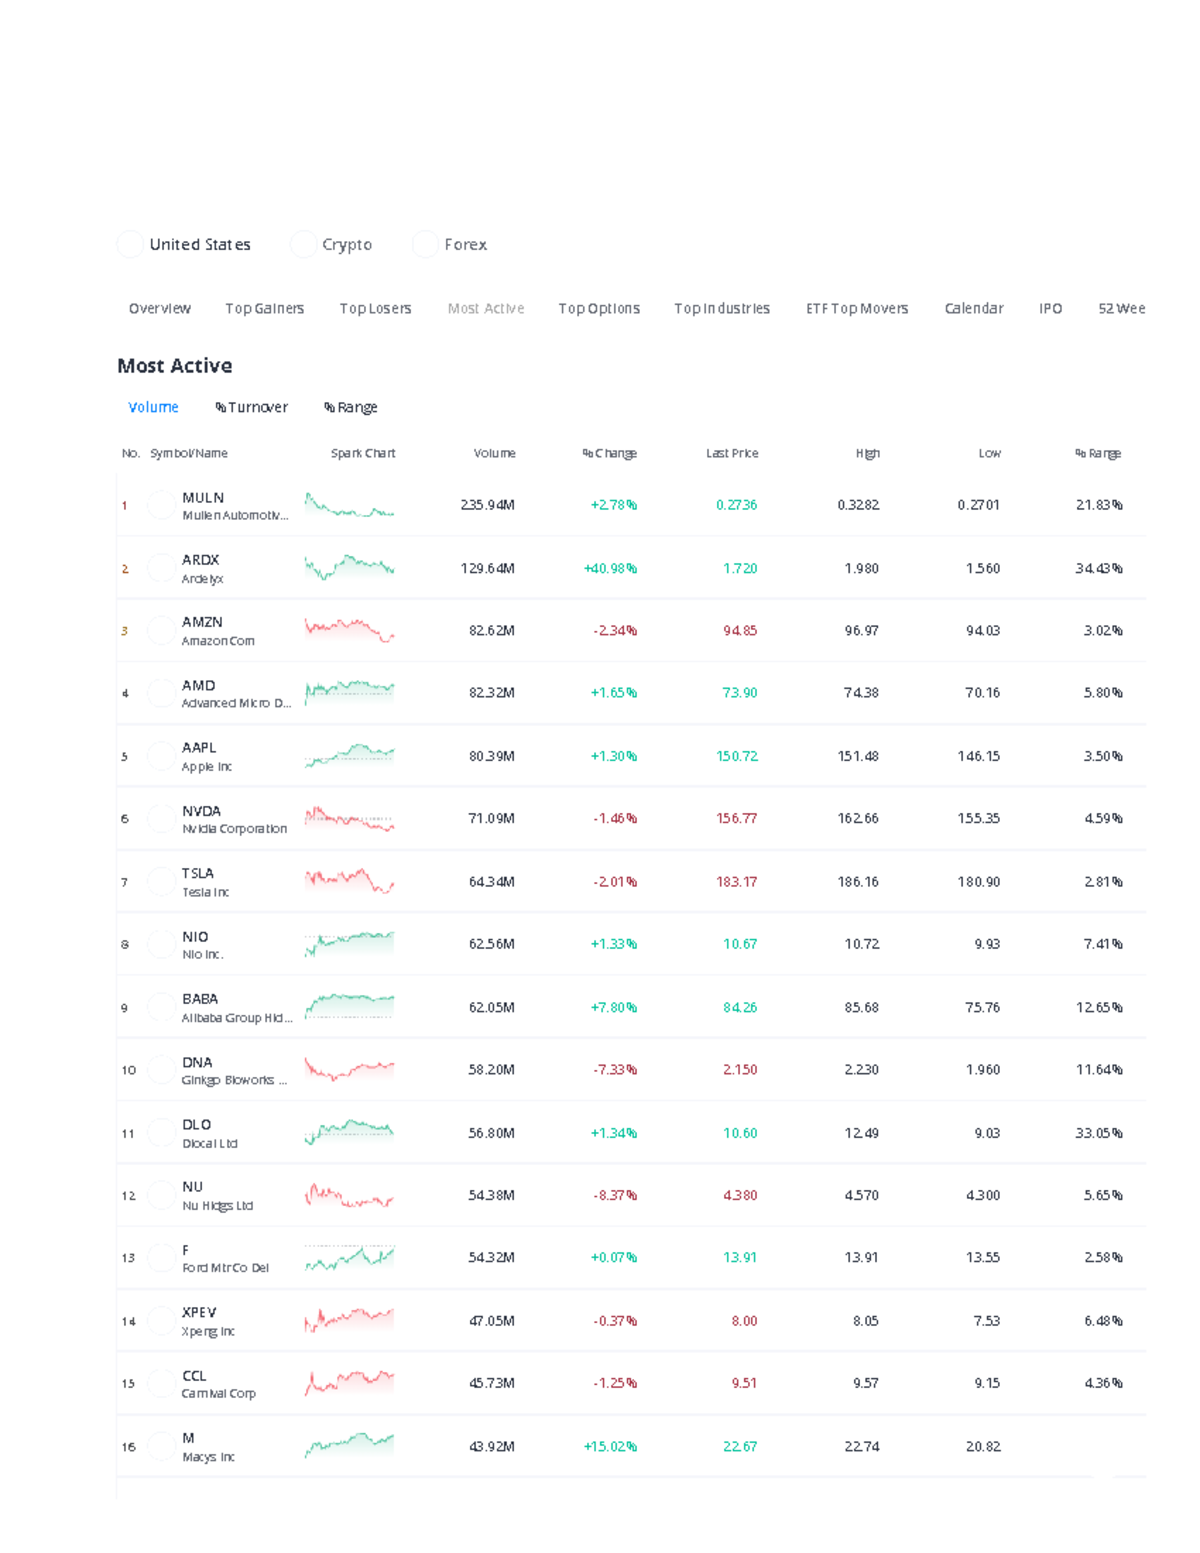Click the ARDX company logo icon
Screen dimensions: 1200x1553
[161, 568]
